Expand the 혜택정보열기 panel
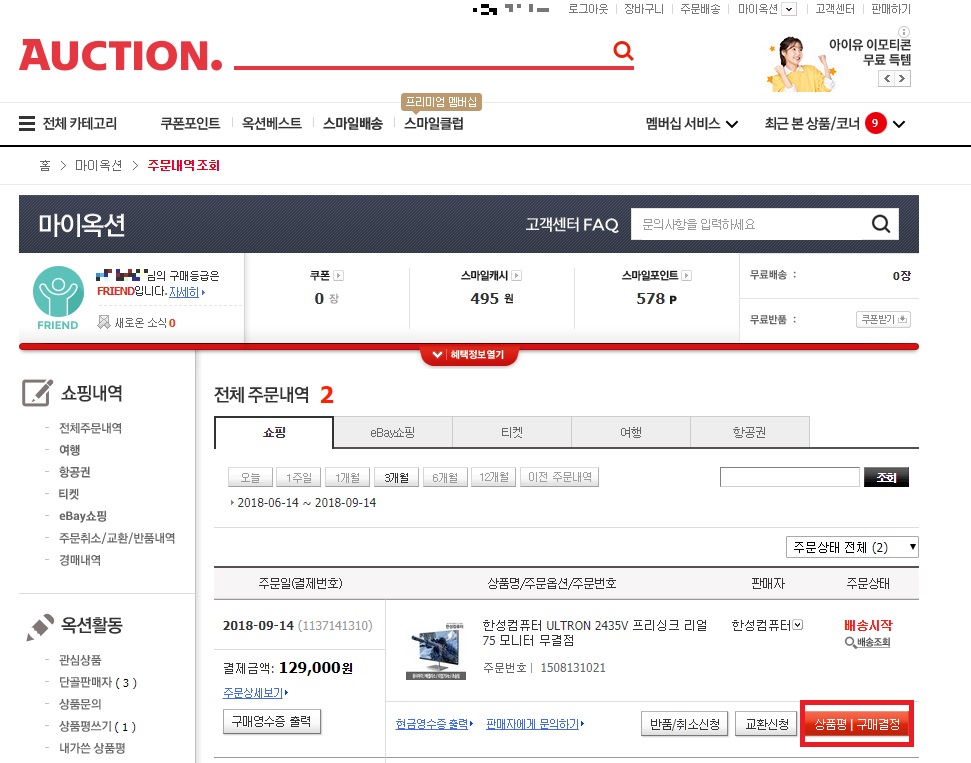The width and height of the screenshot is (971, 763). click(x=469, y=355)
